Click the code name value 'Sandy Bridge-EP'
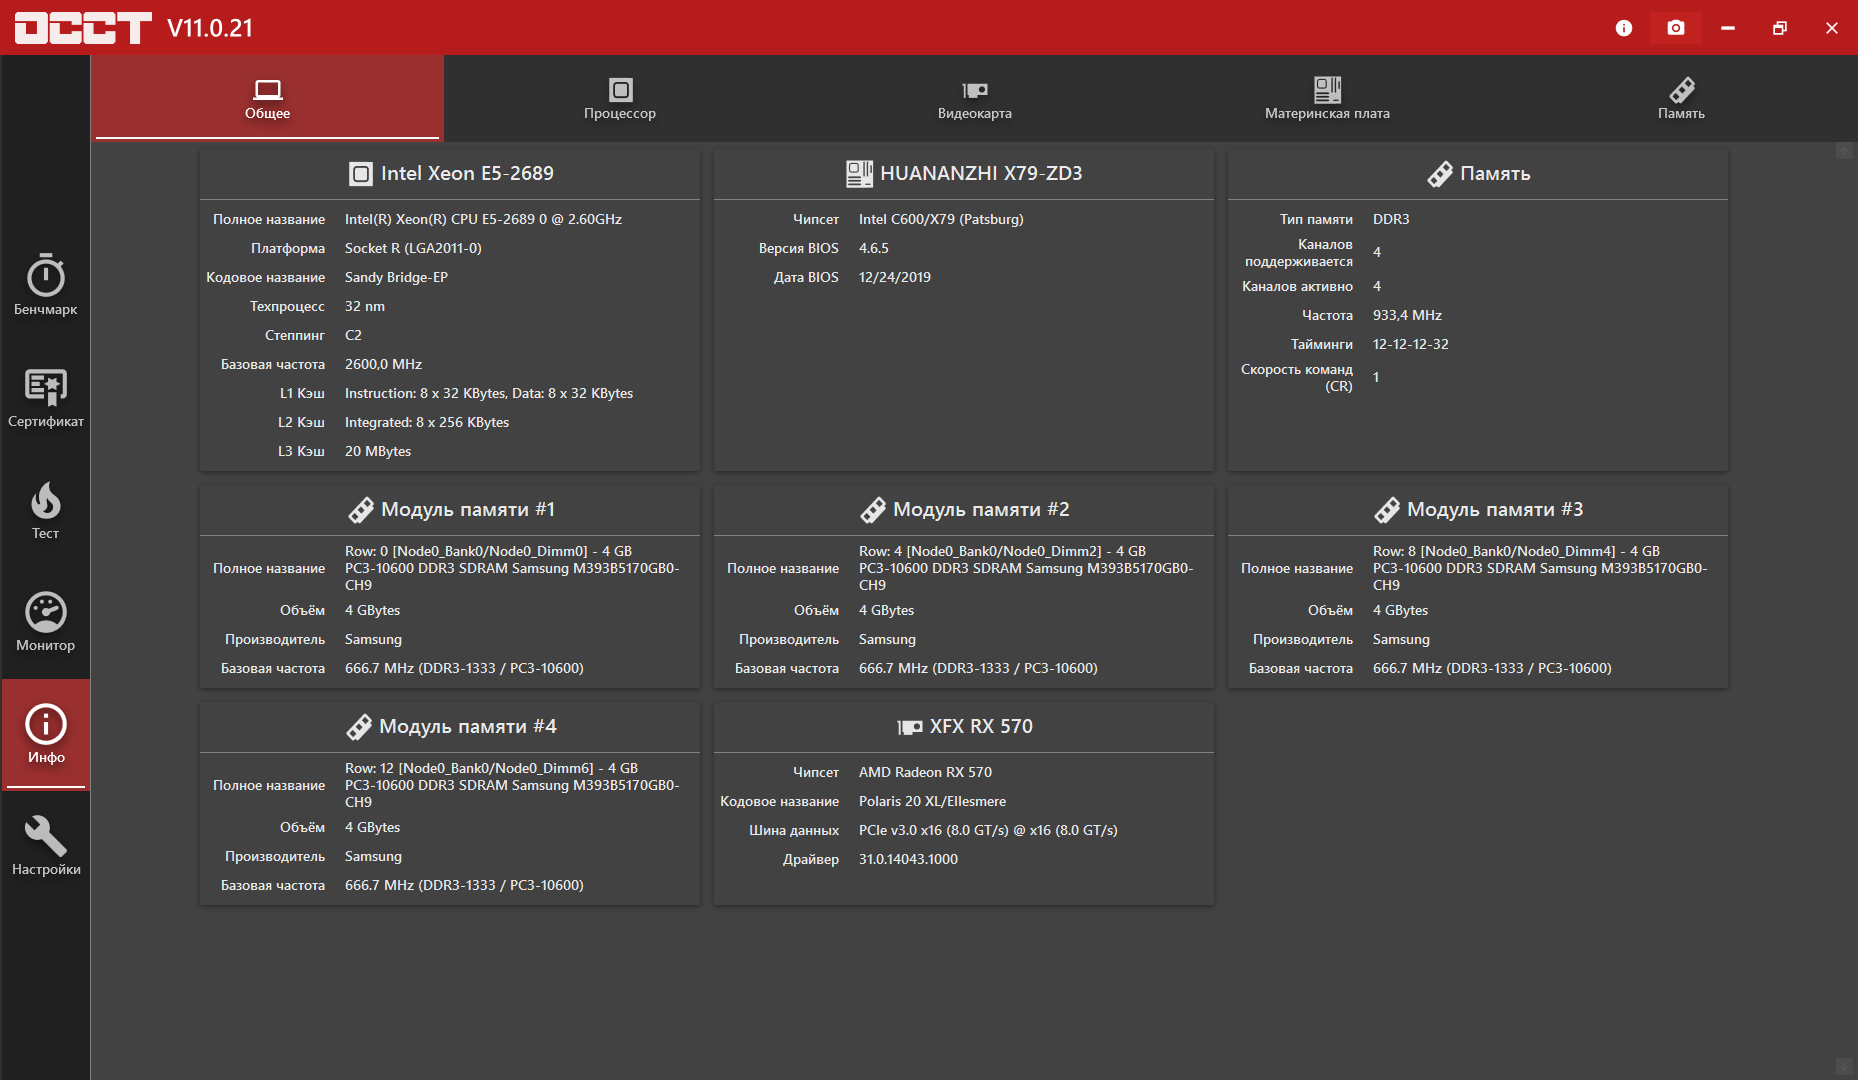The height and width of the screenshot is (1080, 1858). coord(396,277)
